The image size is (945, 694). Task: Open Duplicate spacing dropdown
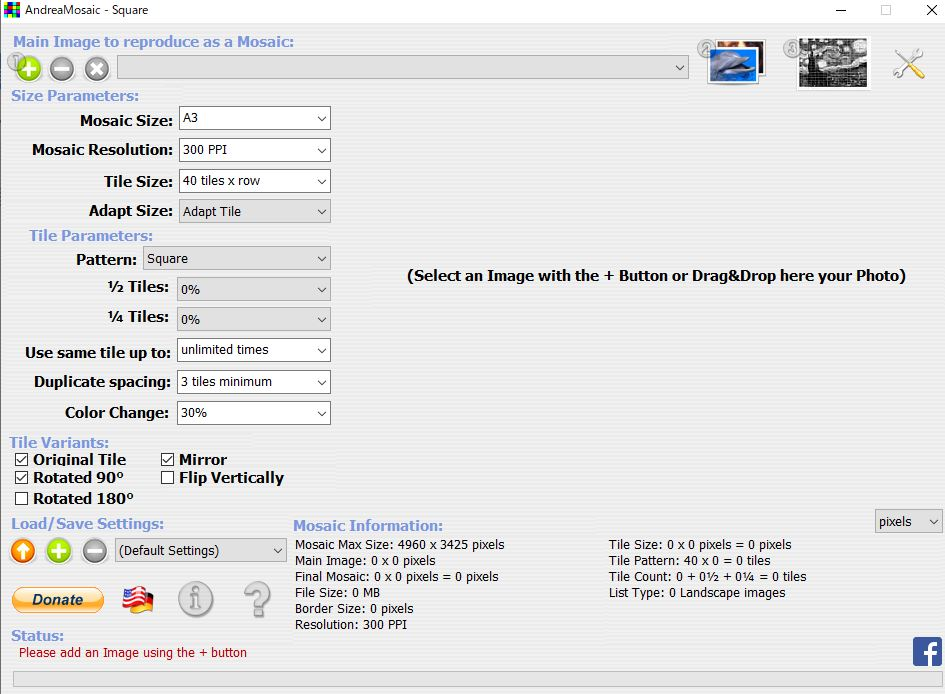(x=254, y=382)
